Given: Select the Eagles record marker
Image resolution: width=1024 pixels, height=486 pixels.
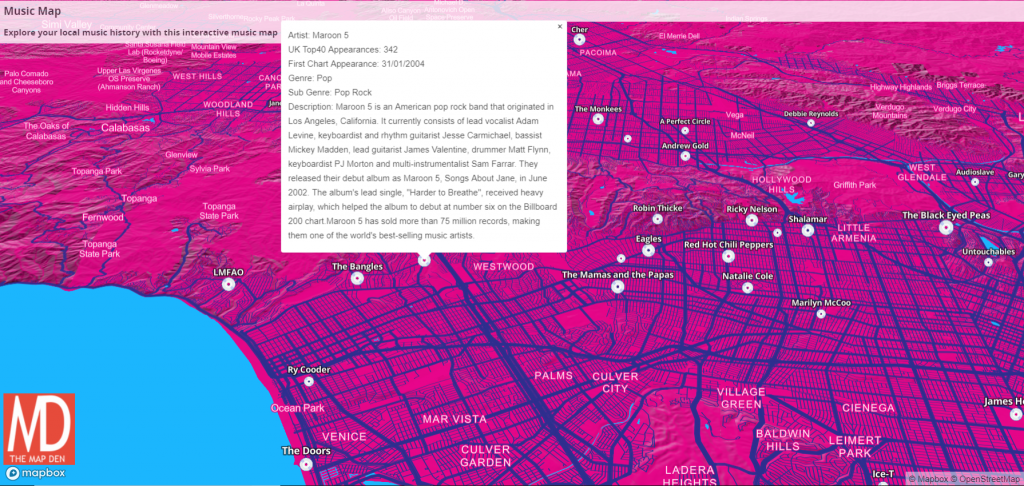Looking at the screenshot, I should [648, 251].
